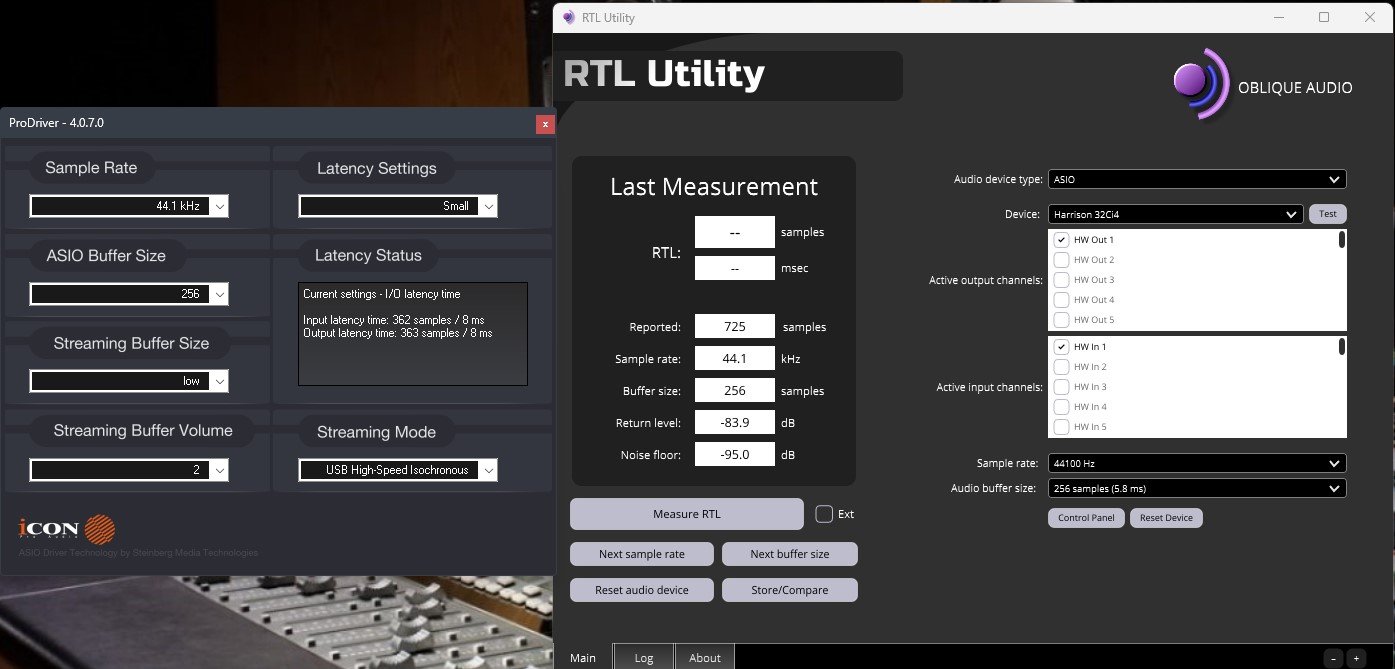1395x669 pixels.
Task: Click the Buffer size 256 field
Action: (x=735, y=391)
